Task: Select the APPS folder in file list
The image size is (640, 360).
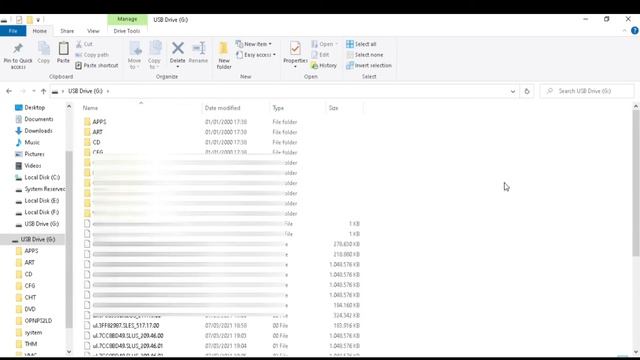Action: tap(99, 122)
